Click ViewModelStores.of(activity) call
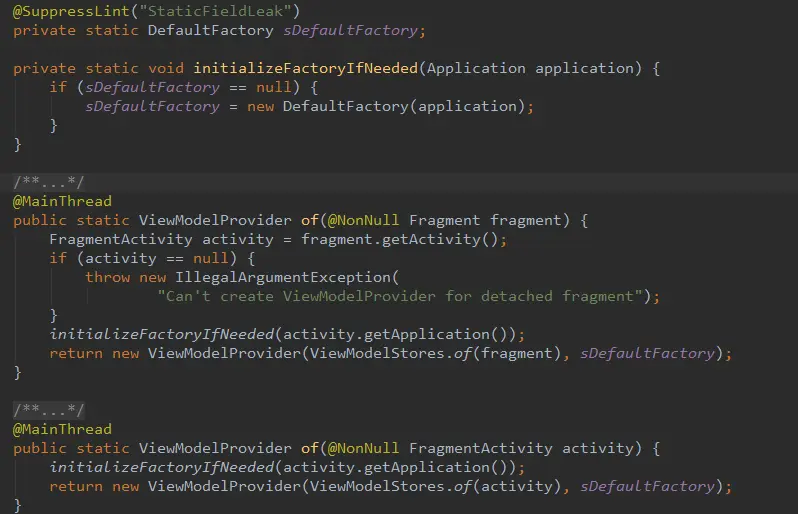Image resolution: width=798 pixels, height=514 pixels. coord(436,486)
